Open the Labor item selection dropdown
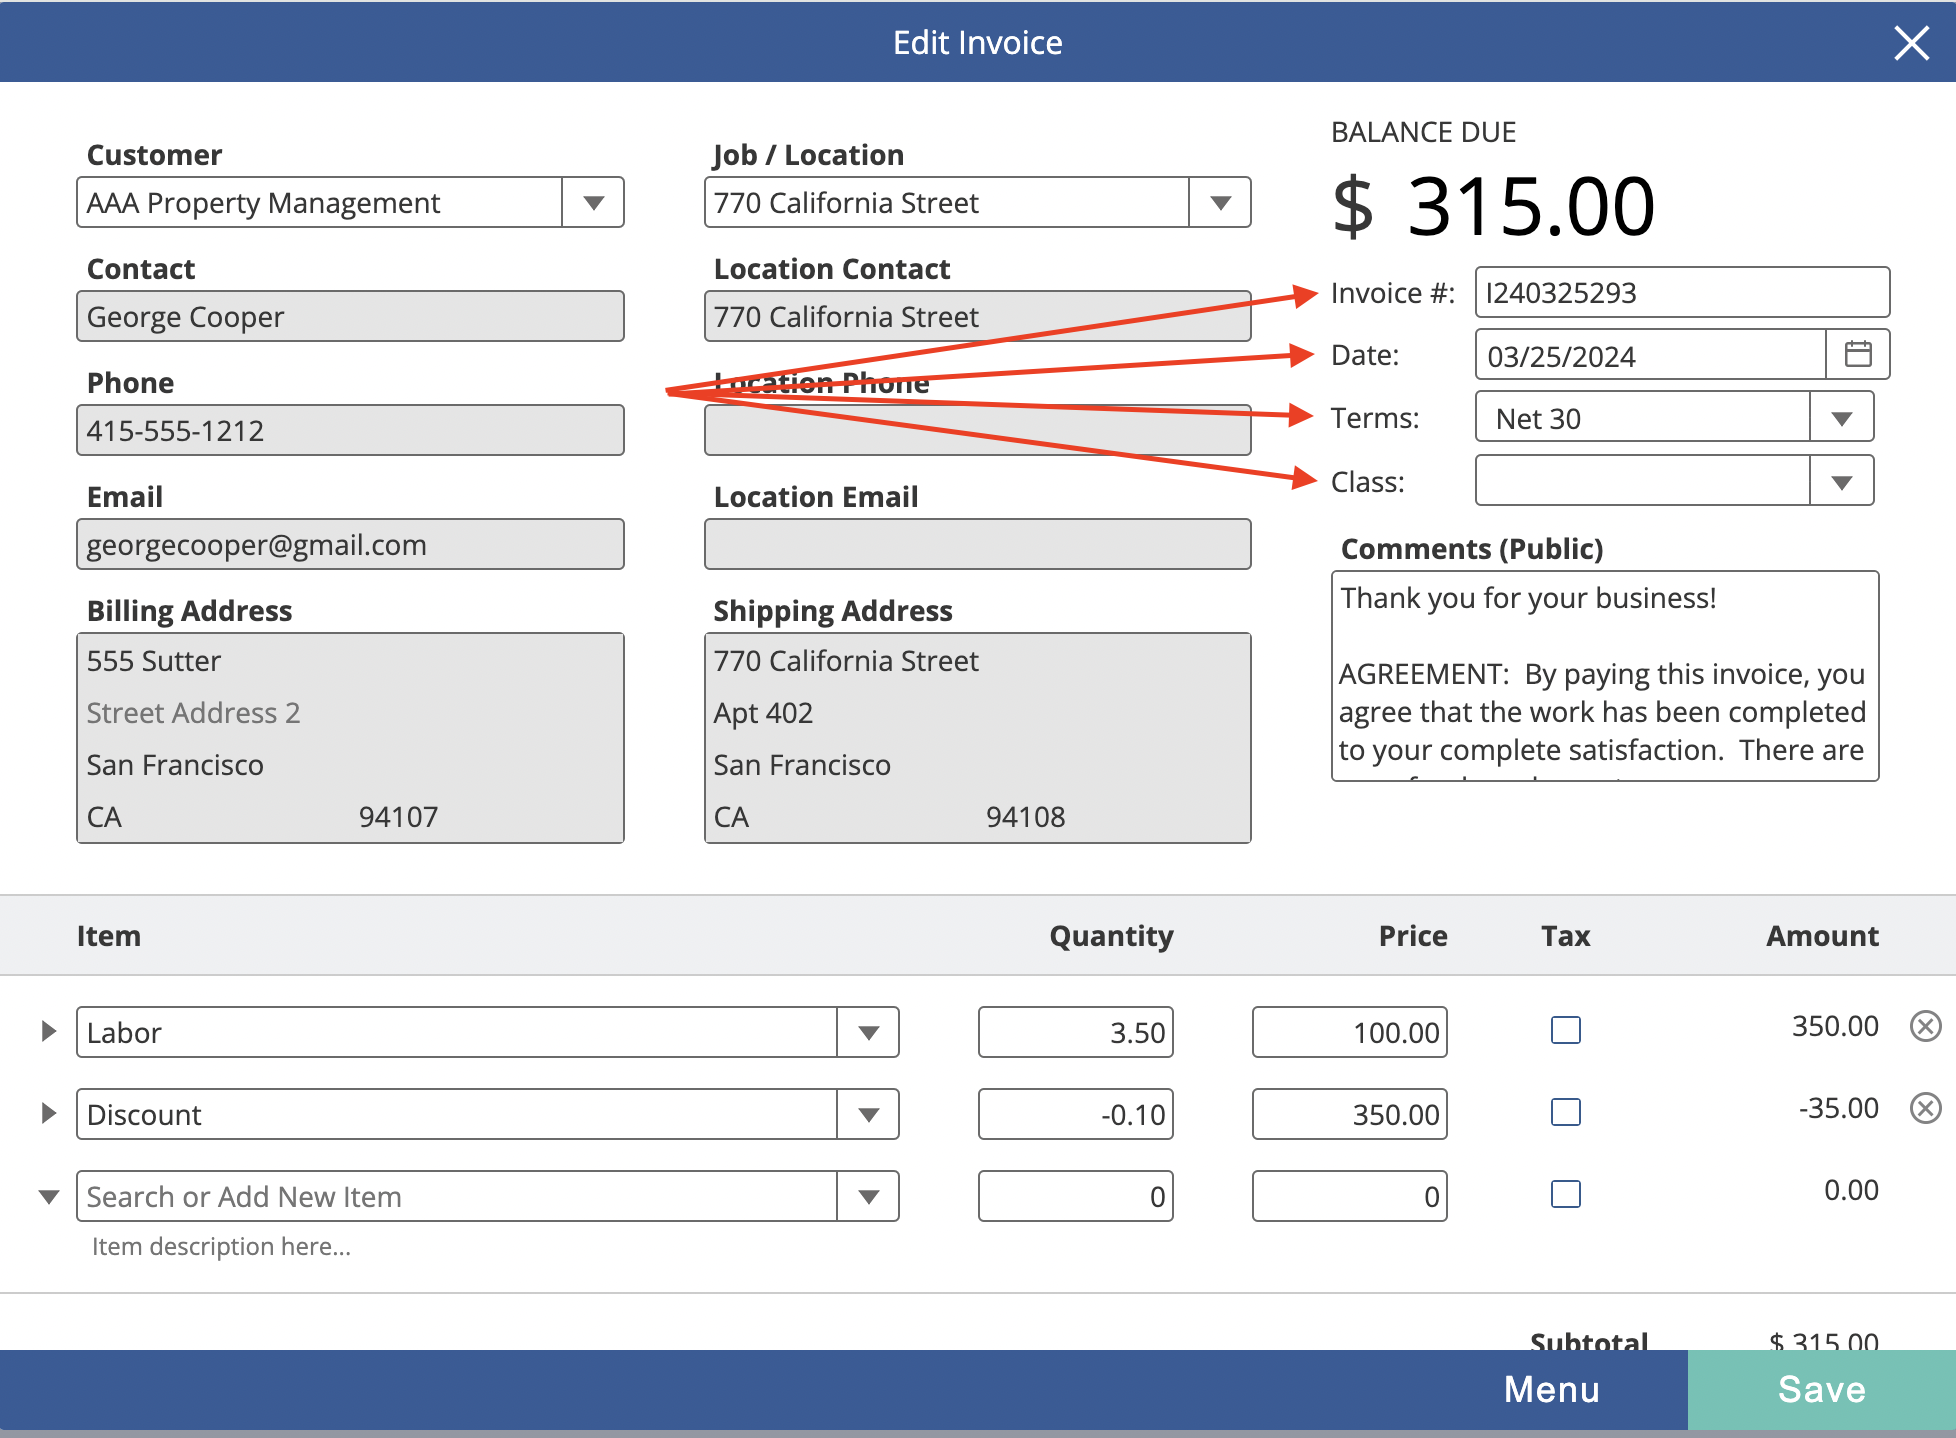The width and height of the screenshot is (1956, 1438). [869, 1032]
